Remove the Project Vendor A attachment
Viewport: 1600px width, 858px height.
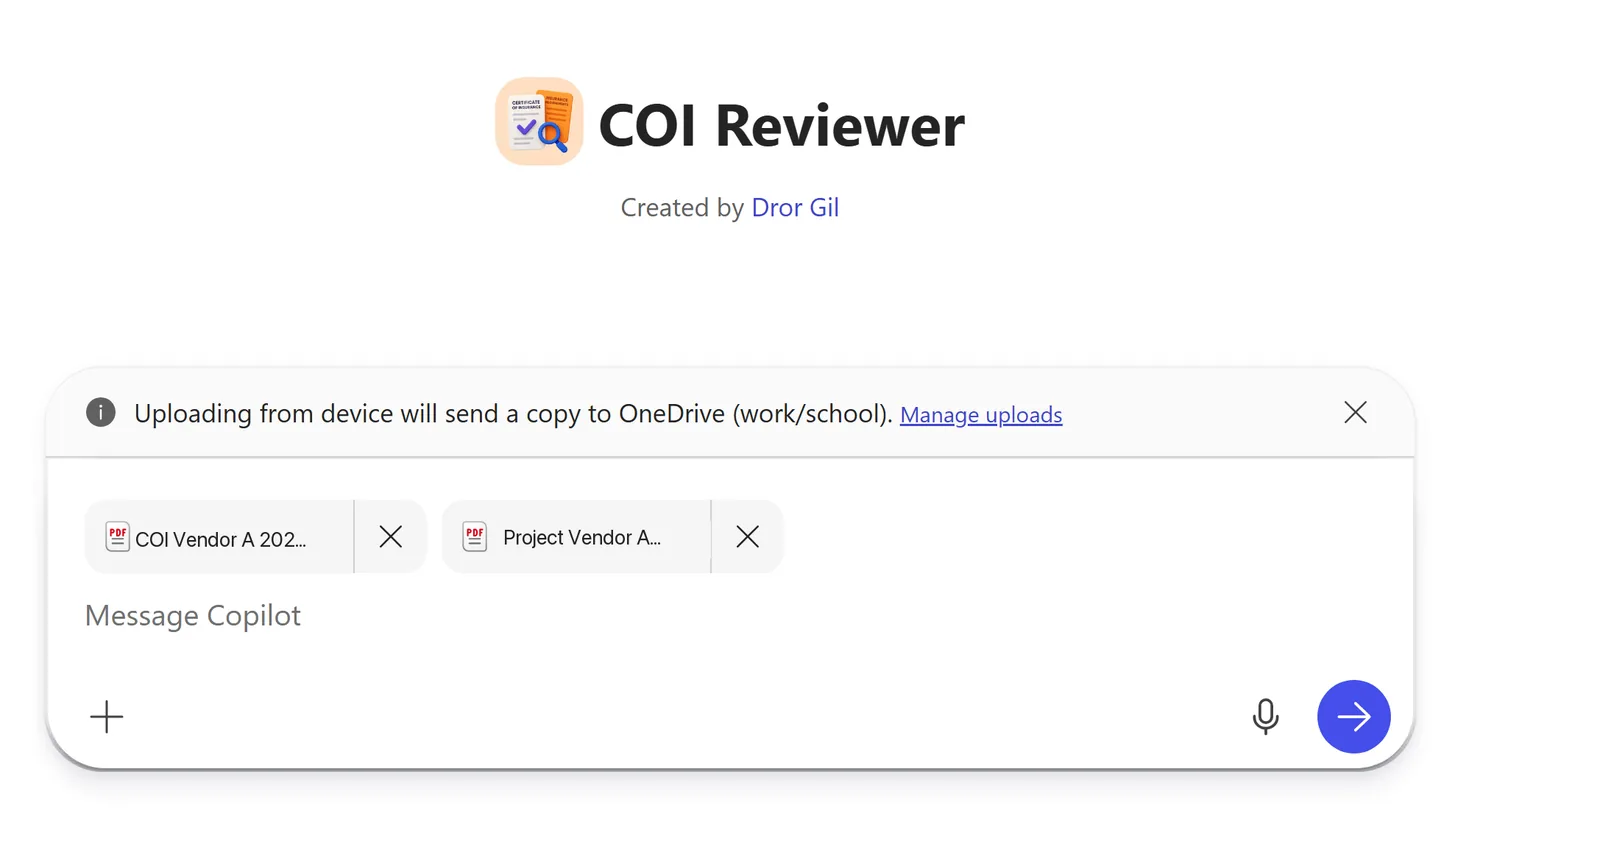tap(747, 537)
